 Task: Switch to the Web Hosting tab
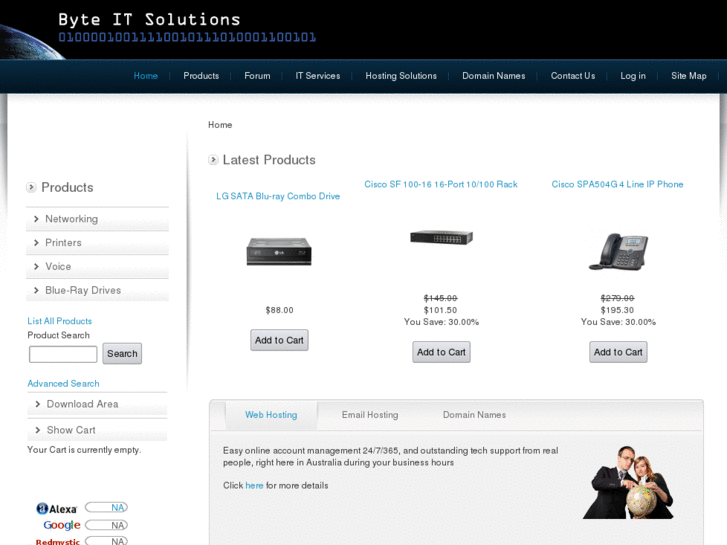click(x=271, y=415)
